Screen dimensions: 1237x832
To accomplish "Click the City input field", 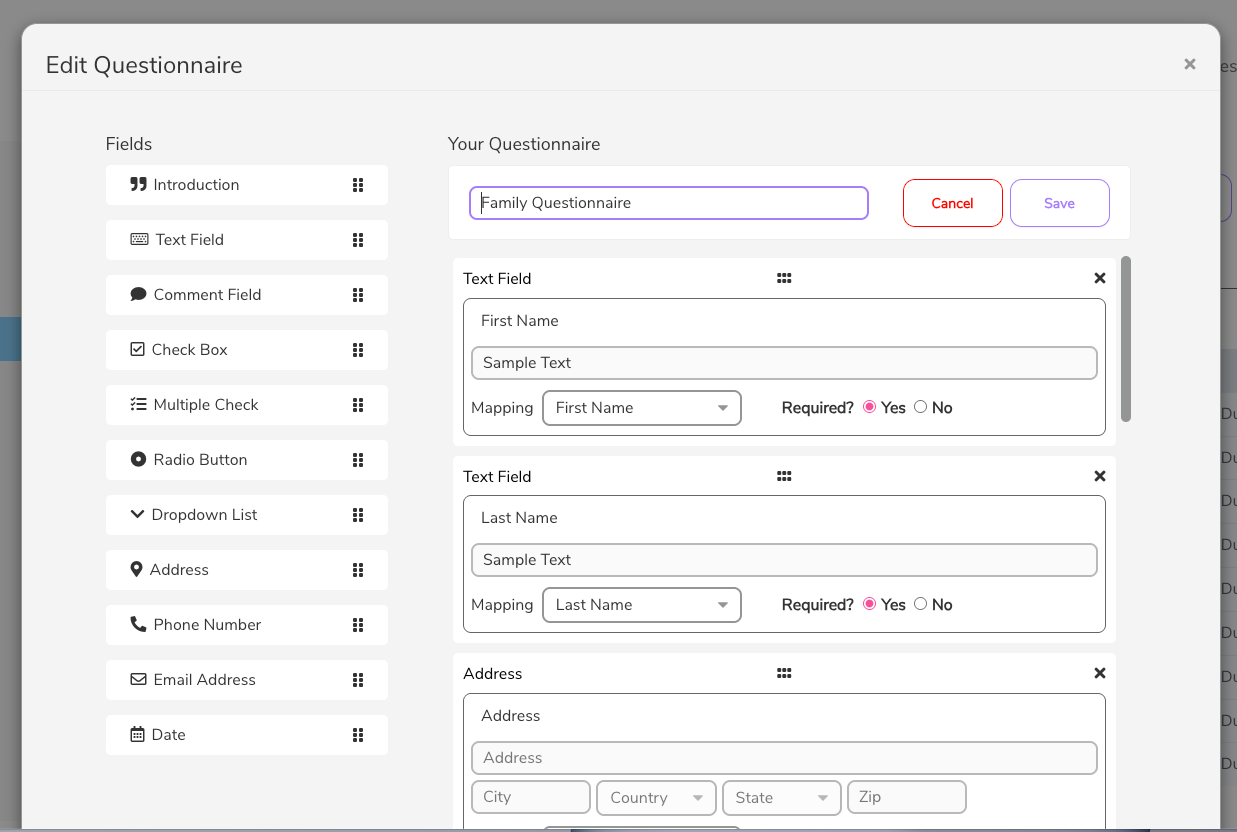I will click(531, 797).
